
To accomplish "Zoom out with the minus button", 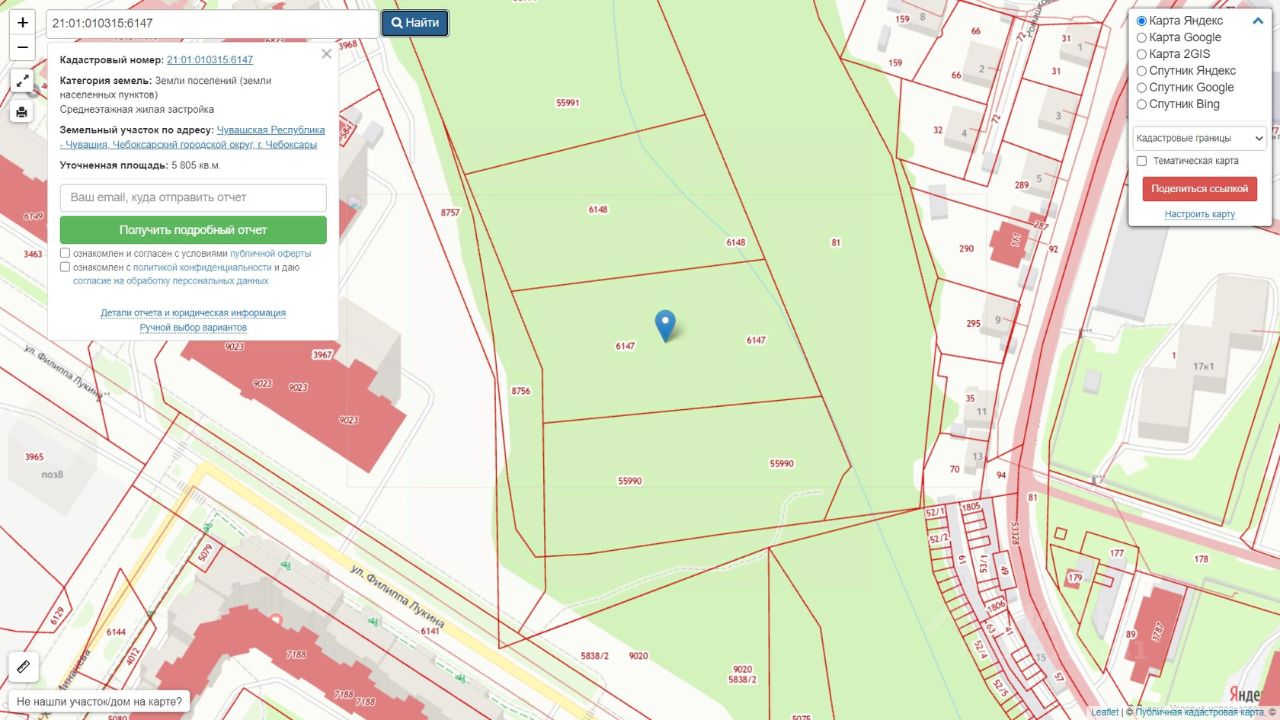I will [x=22, y=47].
